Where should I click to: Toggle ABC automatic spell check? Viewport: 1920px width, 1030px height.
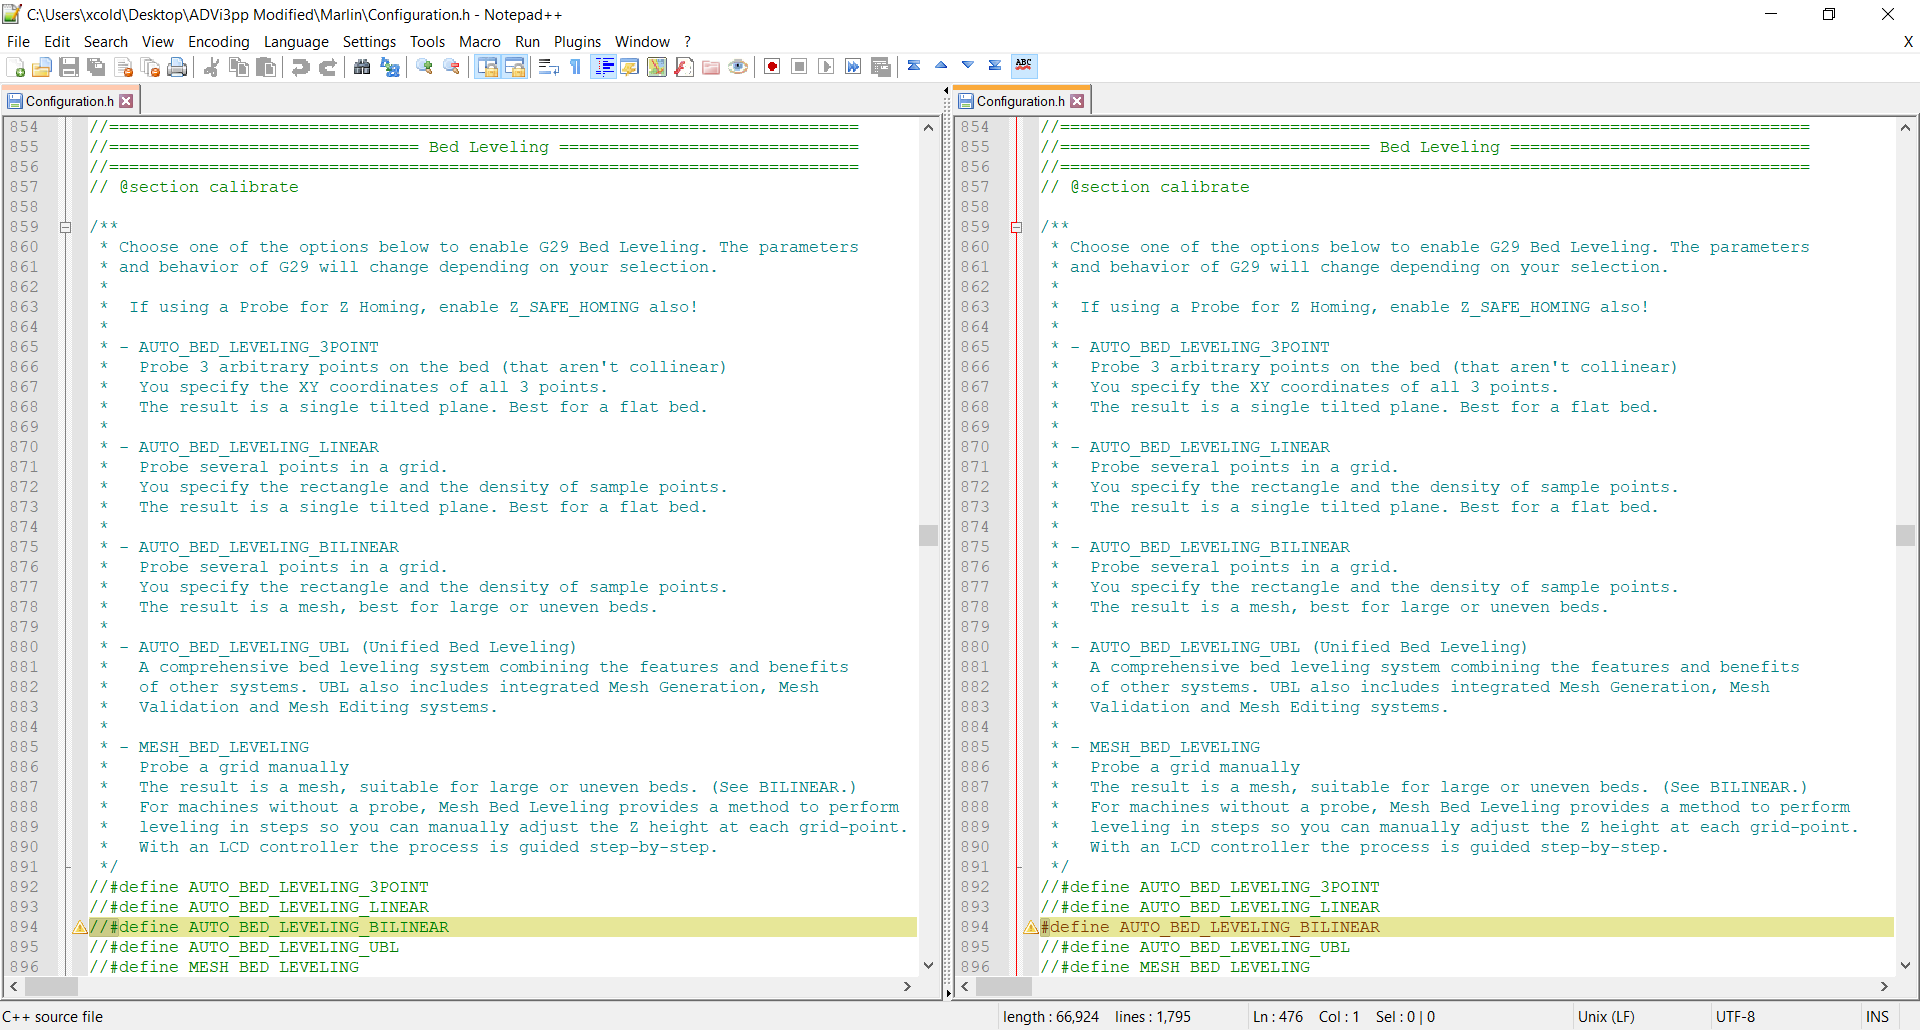[1024, 66]
